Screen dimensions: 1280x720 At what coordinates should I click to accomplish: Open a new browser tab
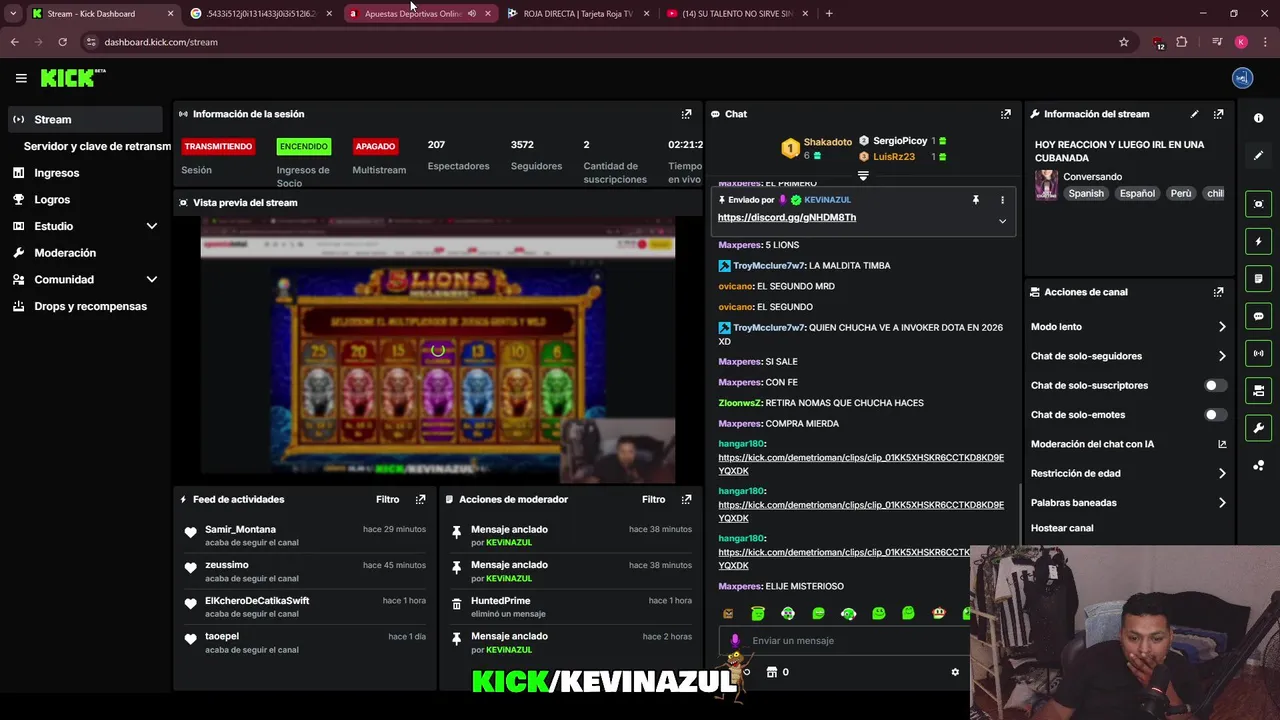(x=829, y=14)
